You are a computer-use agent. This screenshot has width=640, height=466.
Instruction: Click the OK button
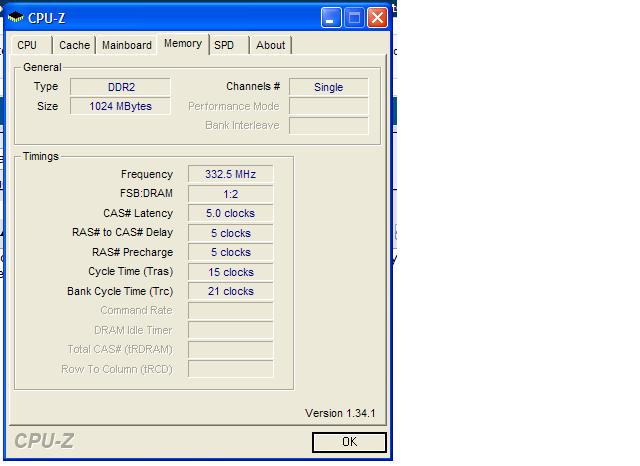349,442
